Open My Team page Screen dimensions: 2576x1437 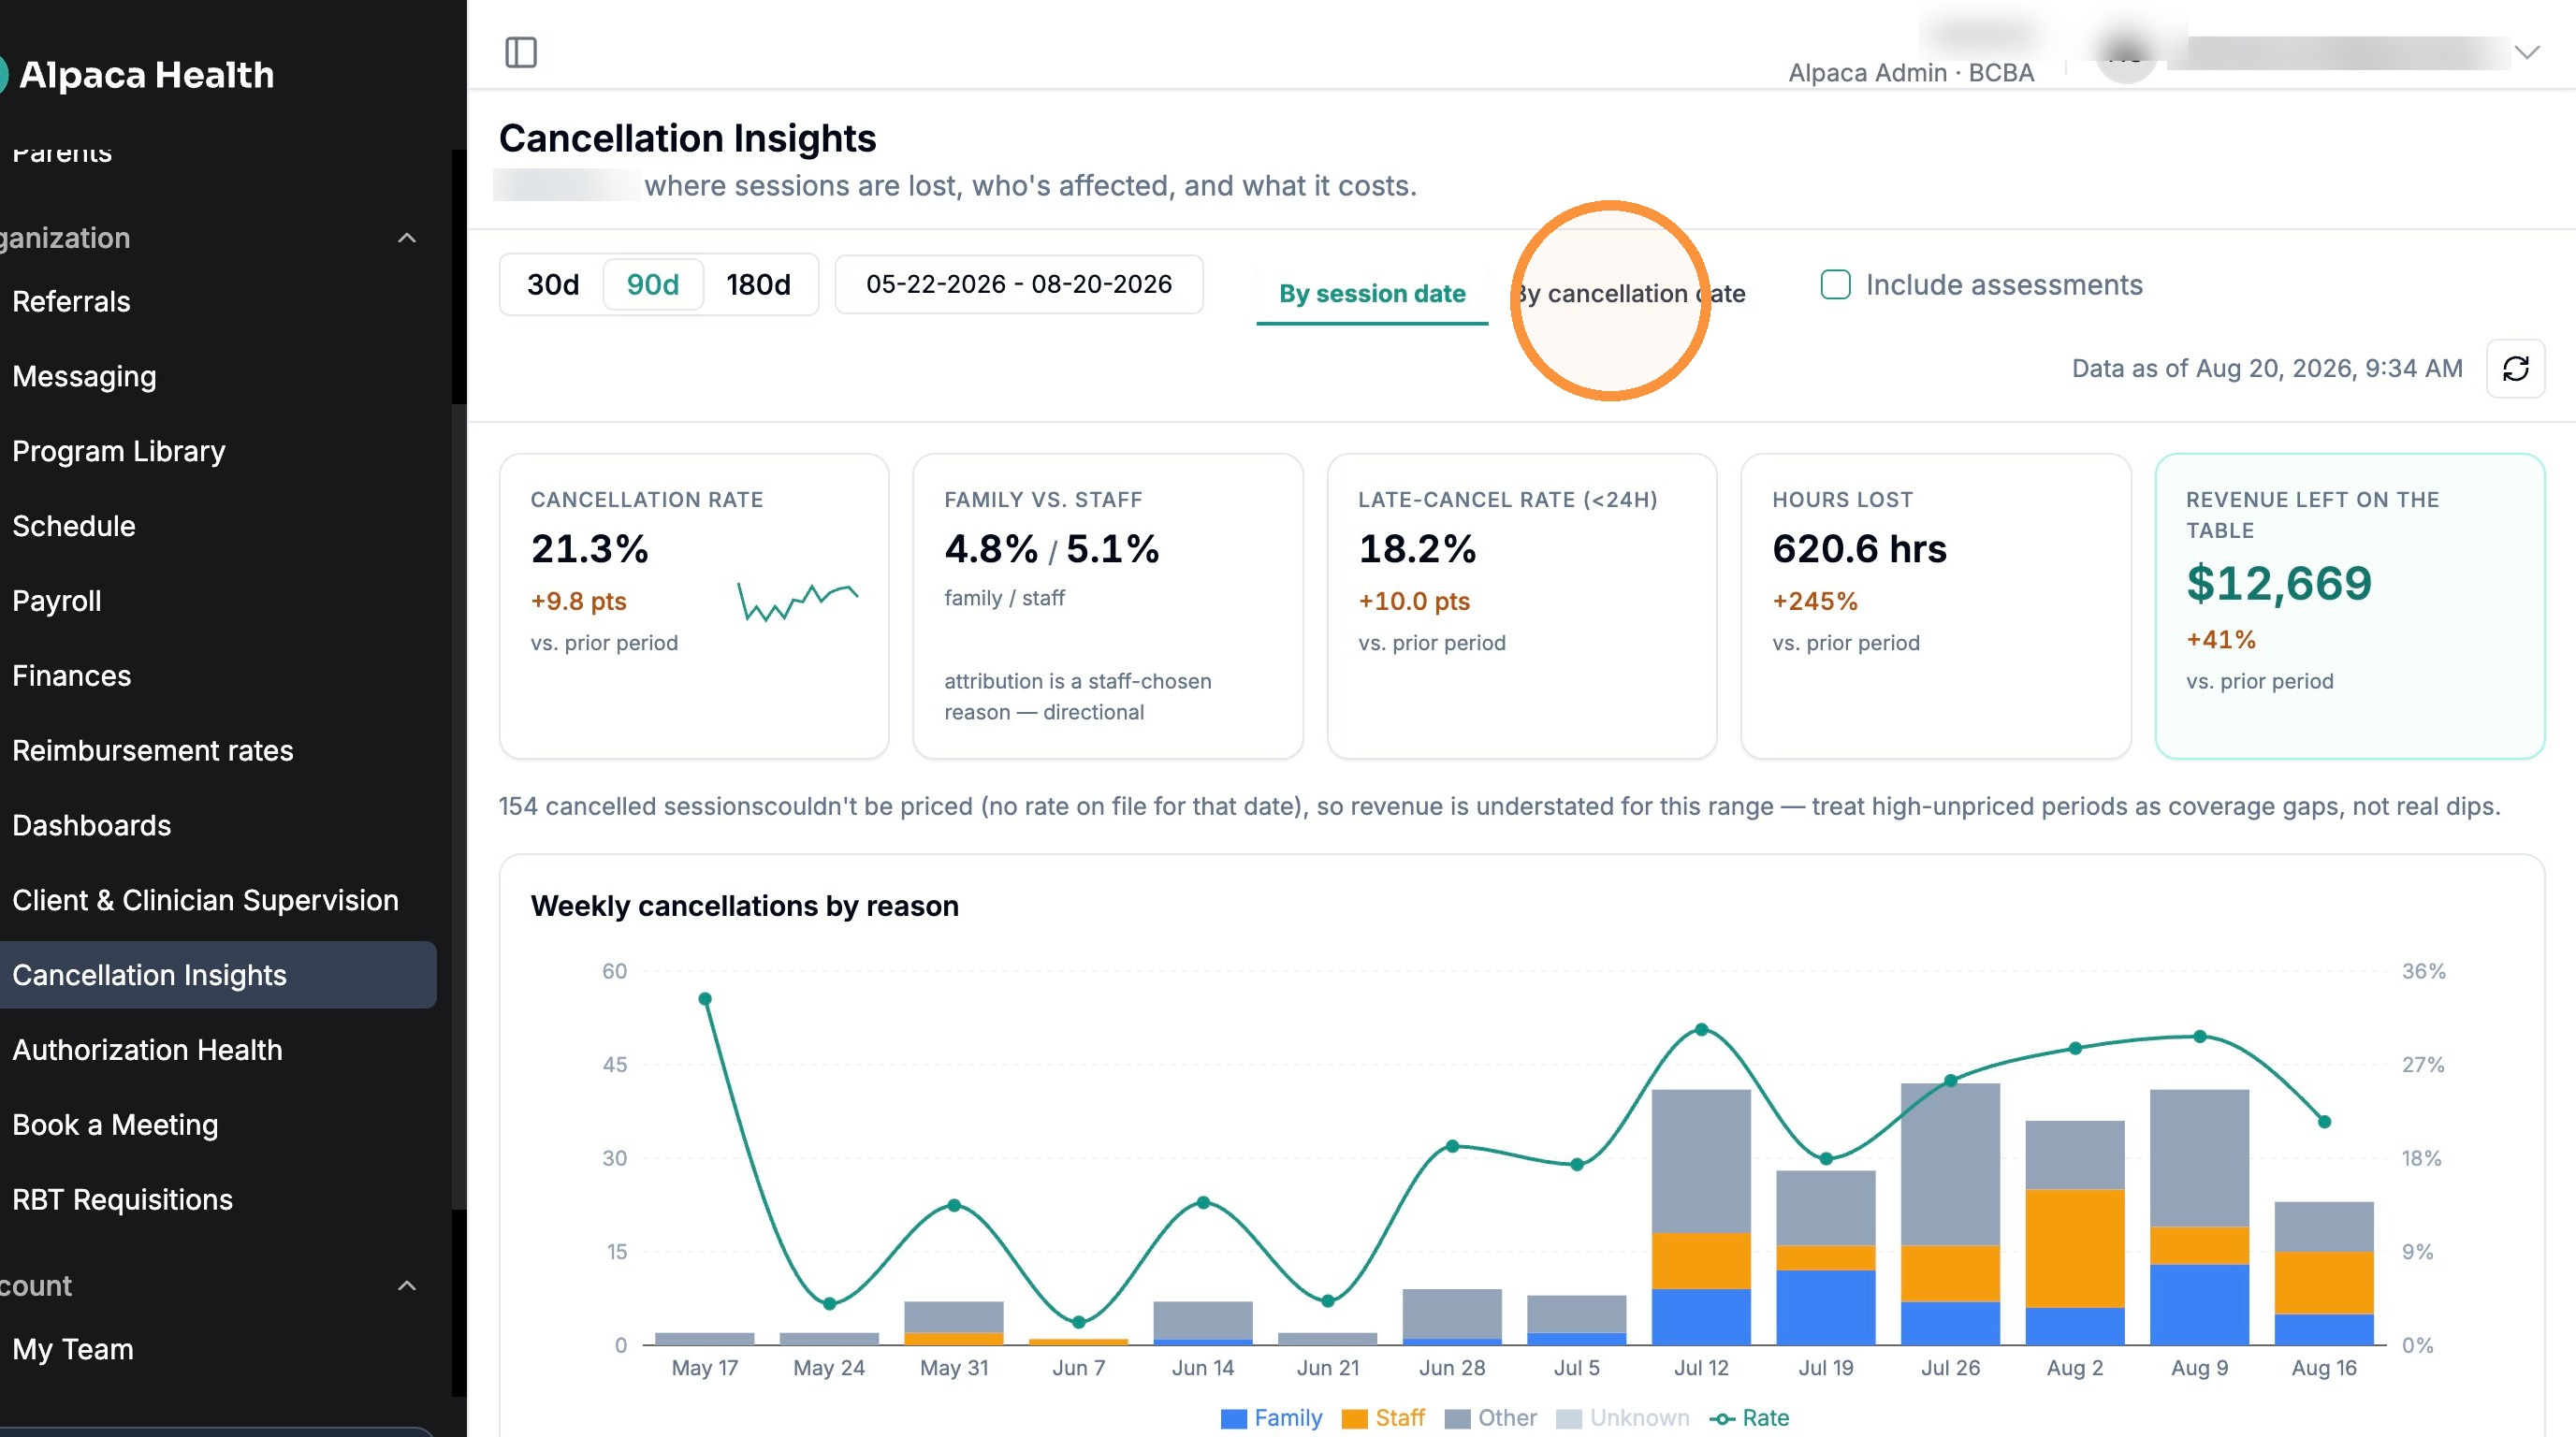[x=72, y=1350]
